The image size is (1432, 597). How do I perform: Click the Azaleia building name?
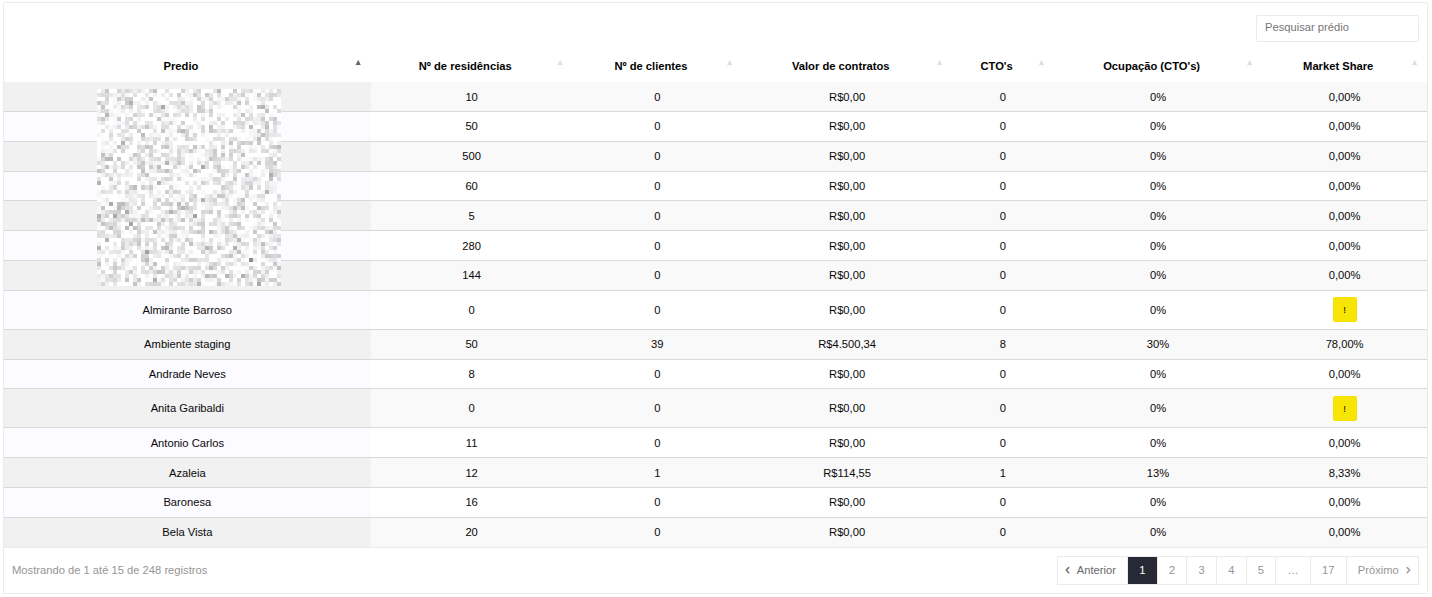(x=187, y=473)
